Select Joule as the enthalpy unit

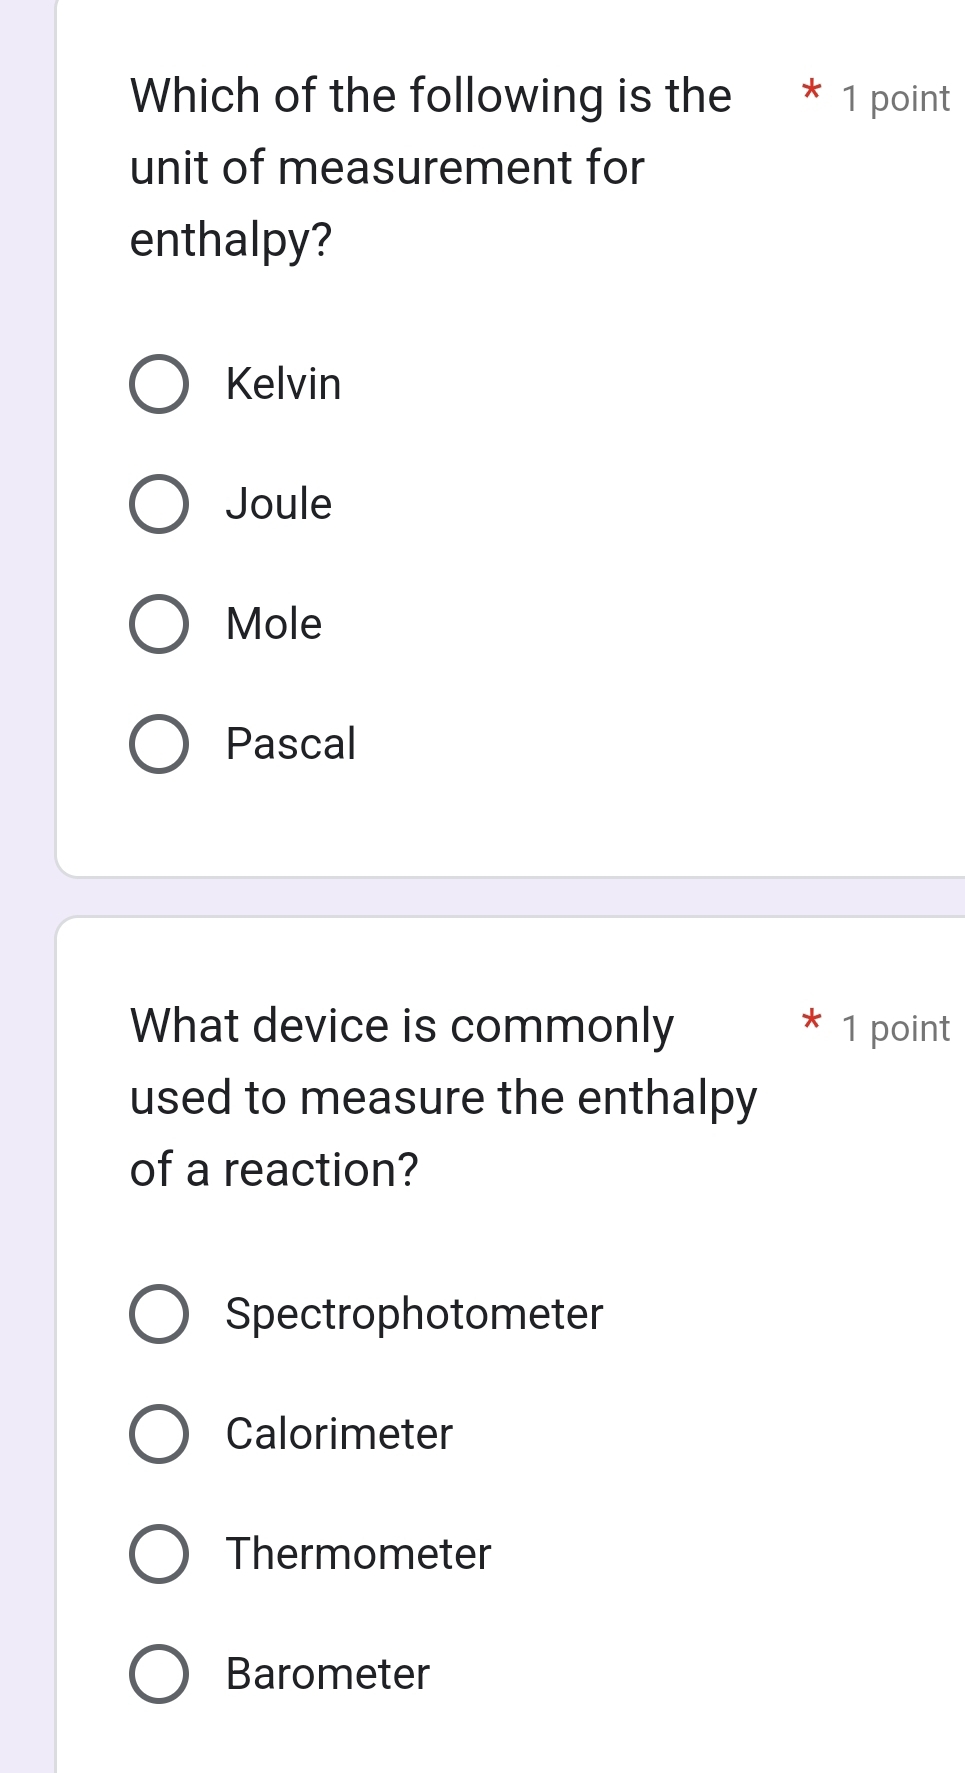tap(159, 505)
